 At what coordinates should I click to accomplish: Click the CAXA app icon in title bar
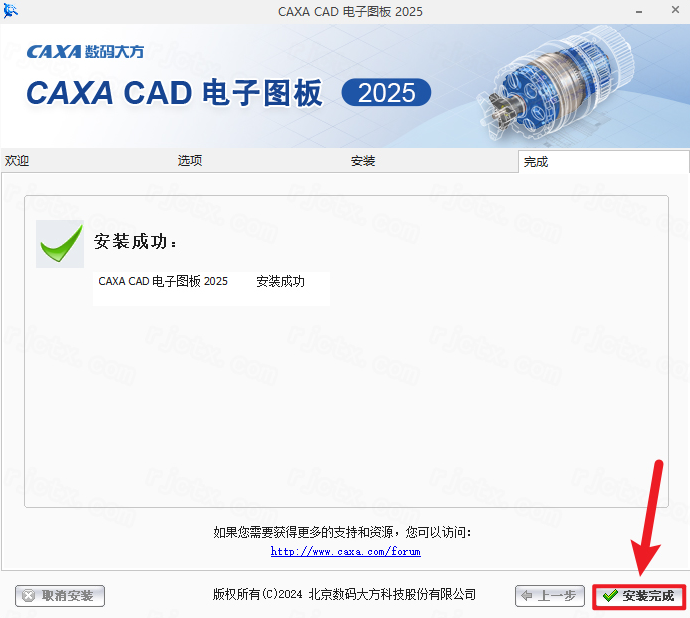pos(10,11)
